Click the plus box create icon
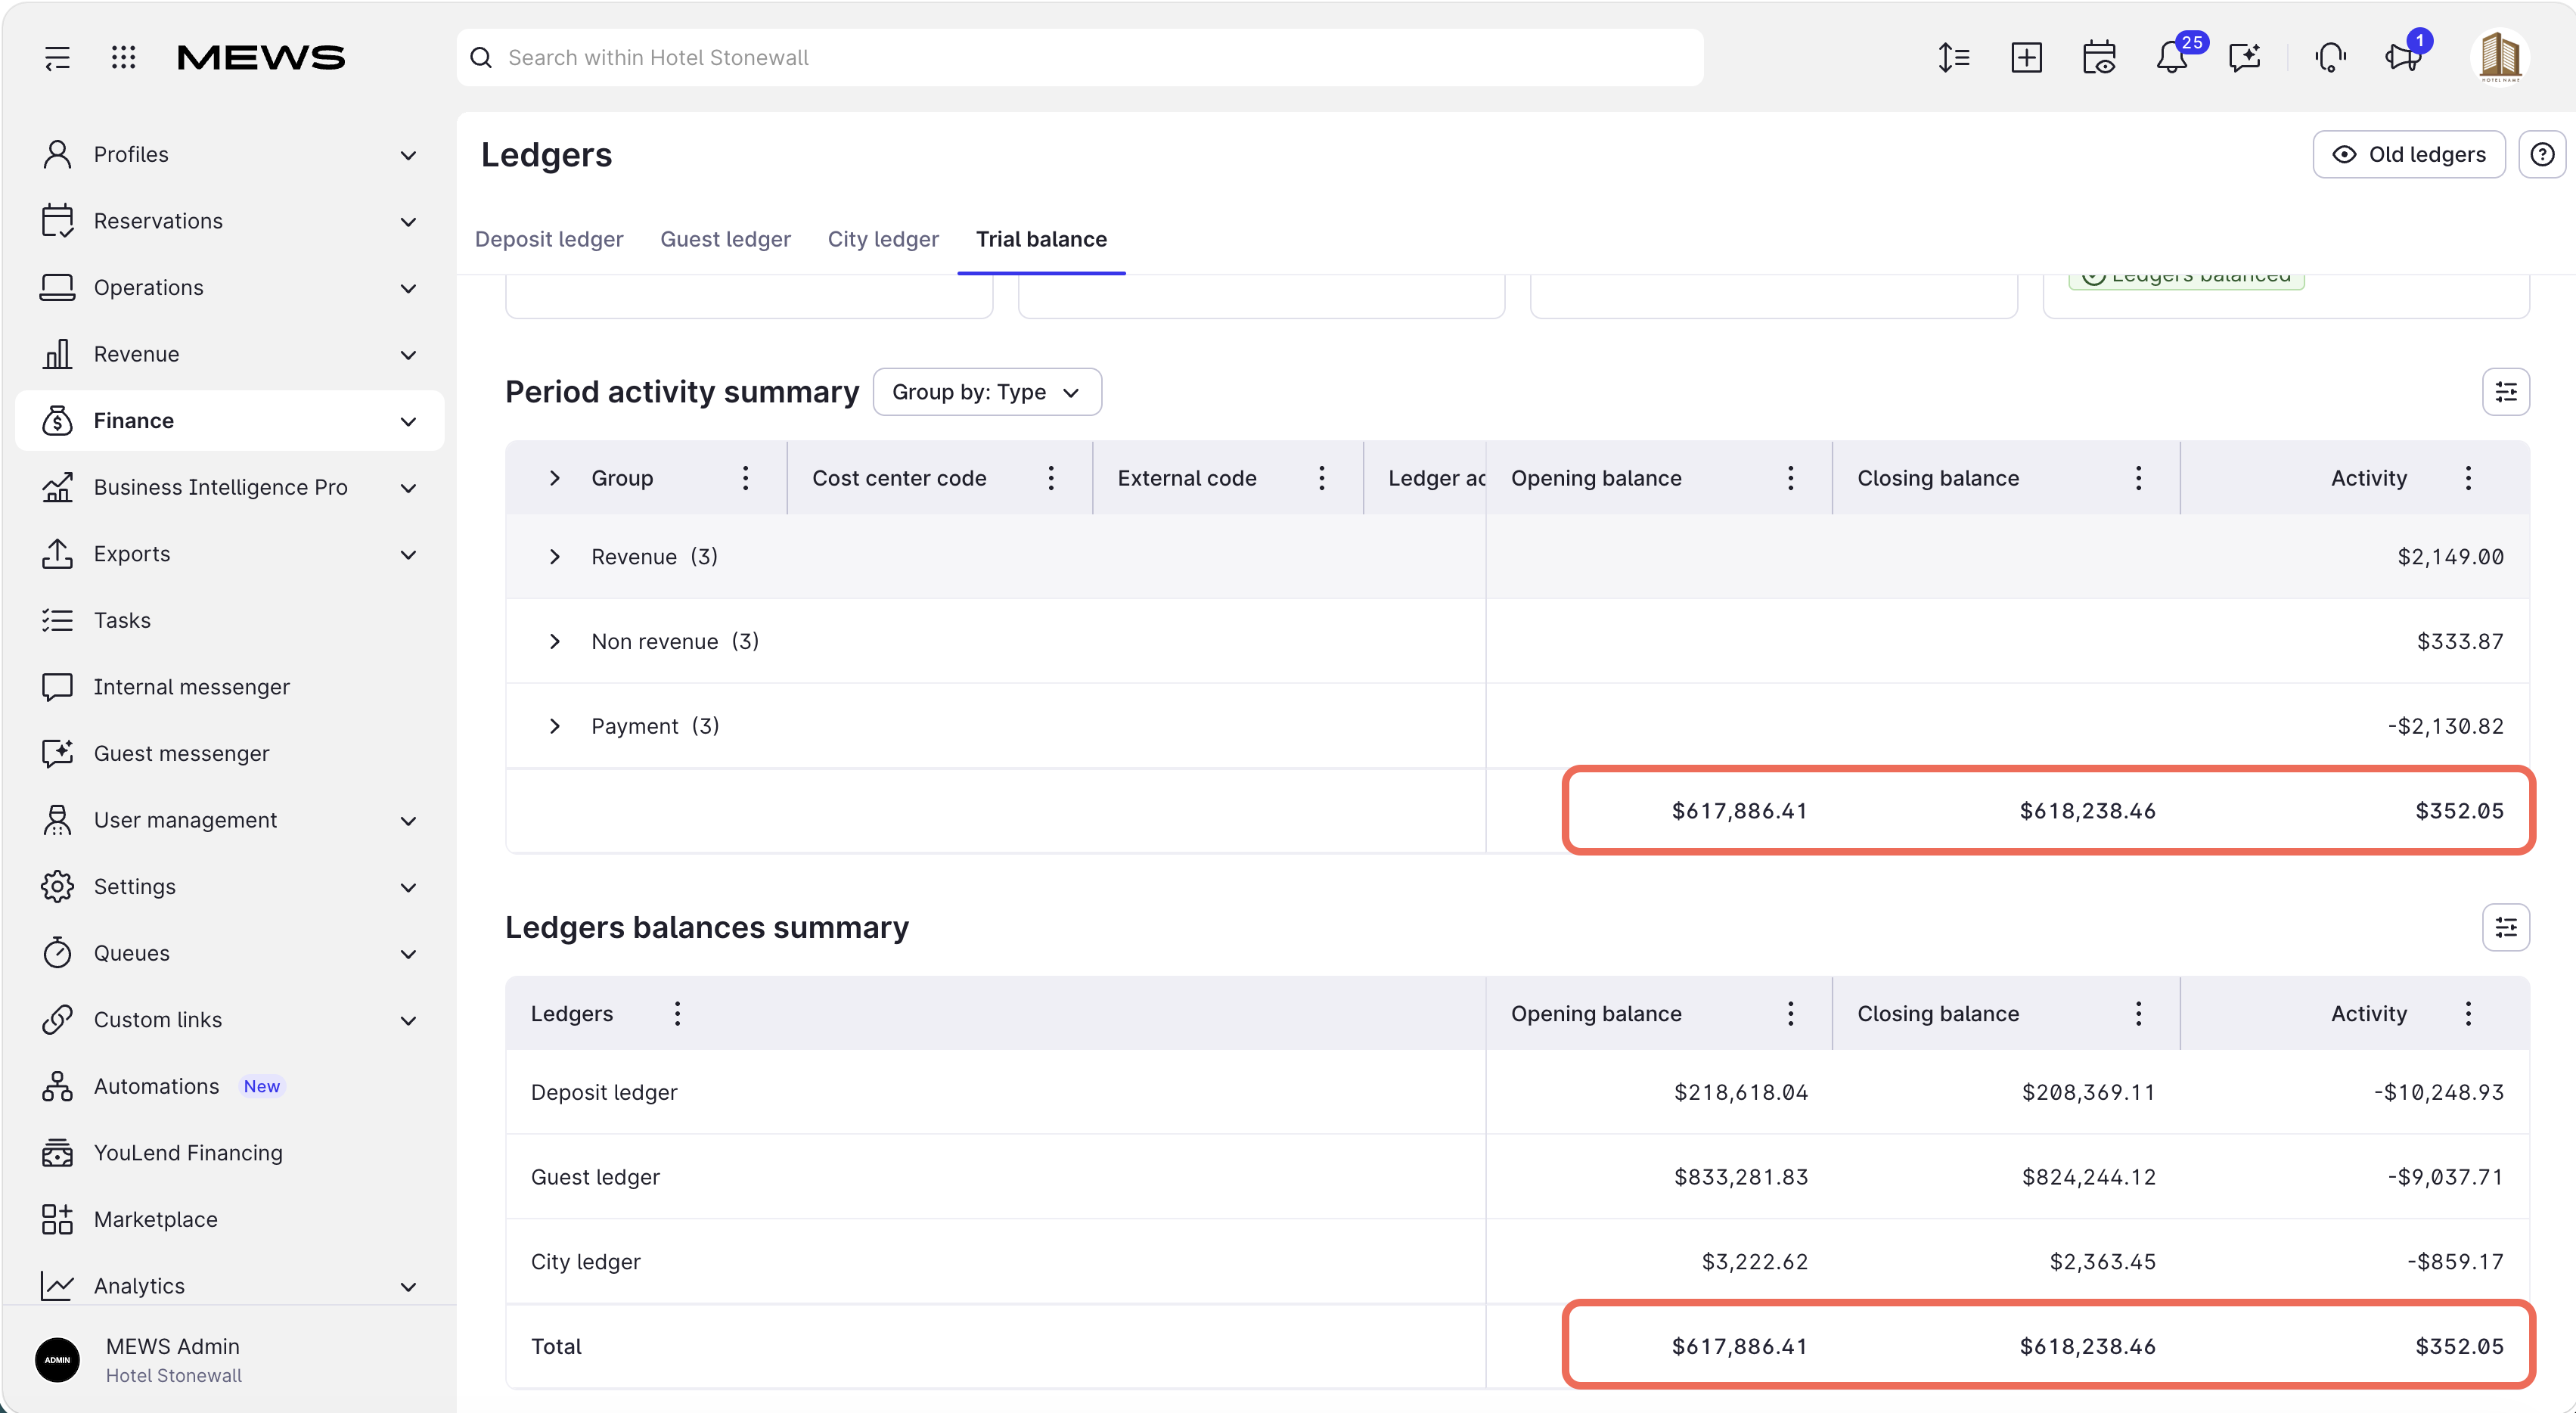 2026,57
